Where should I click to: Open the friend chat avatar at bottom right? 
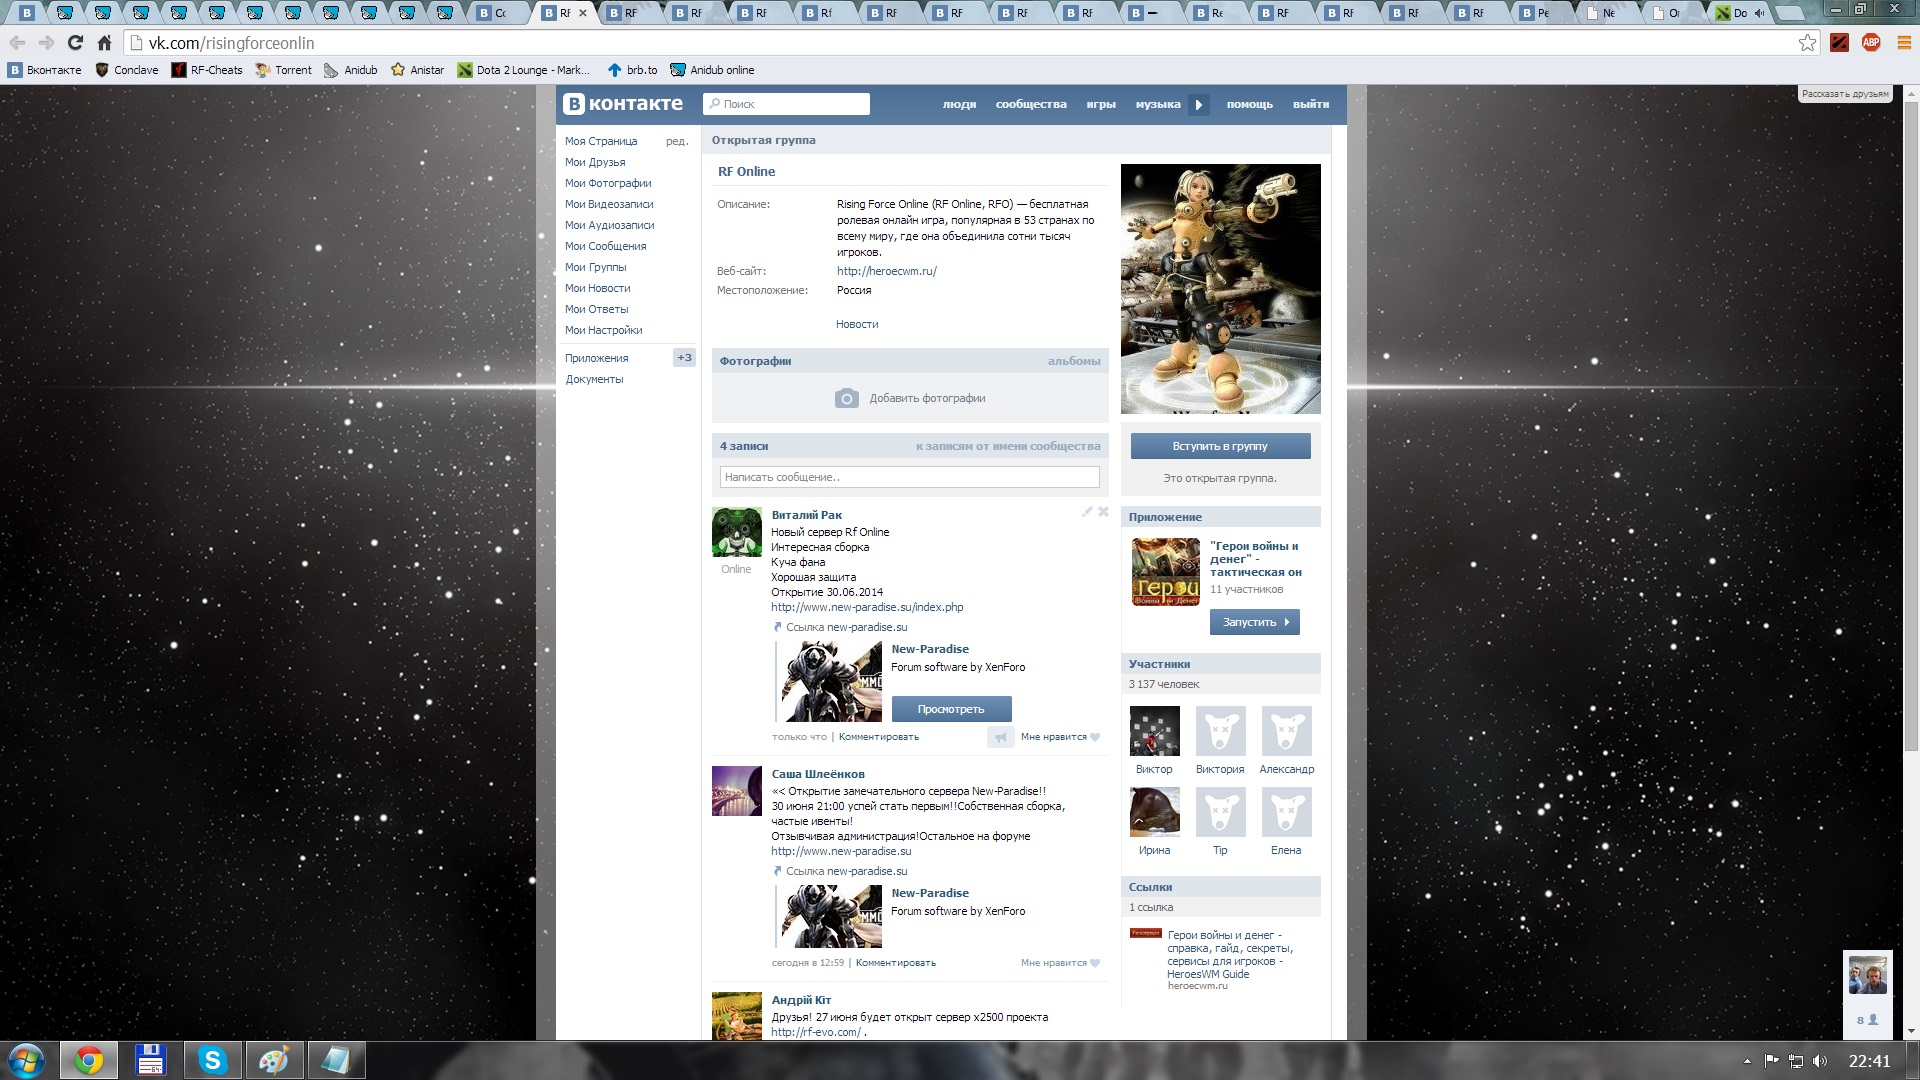pos(1867,974)
